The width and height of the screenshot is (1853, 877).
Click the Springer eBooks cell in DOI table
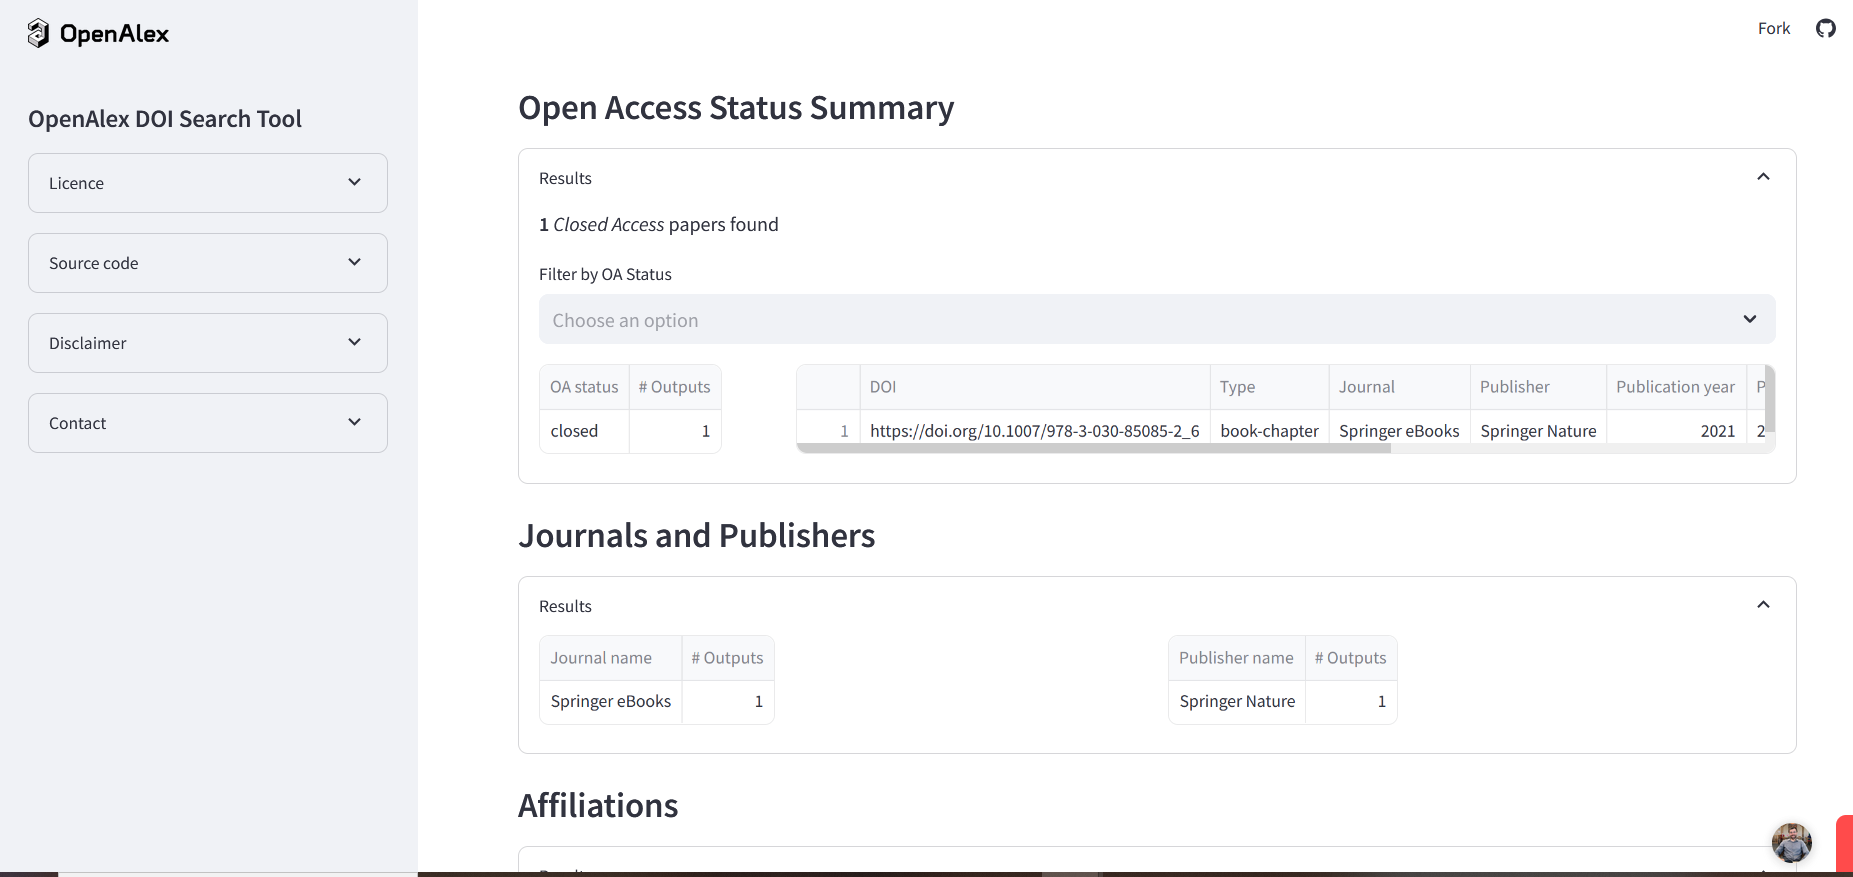[1399, 431]
